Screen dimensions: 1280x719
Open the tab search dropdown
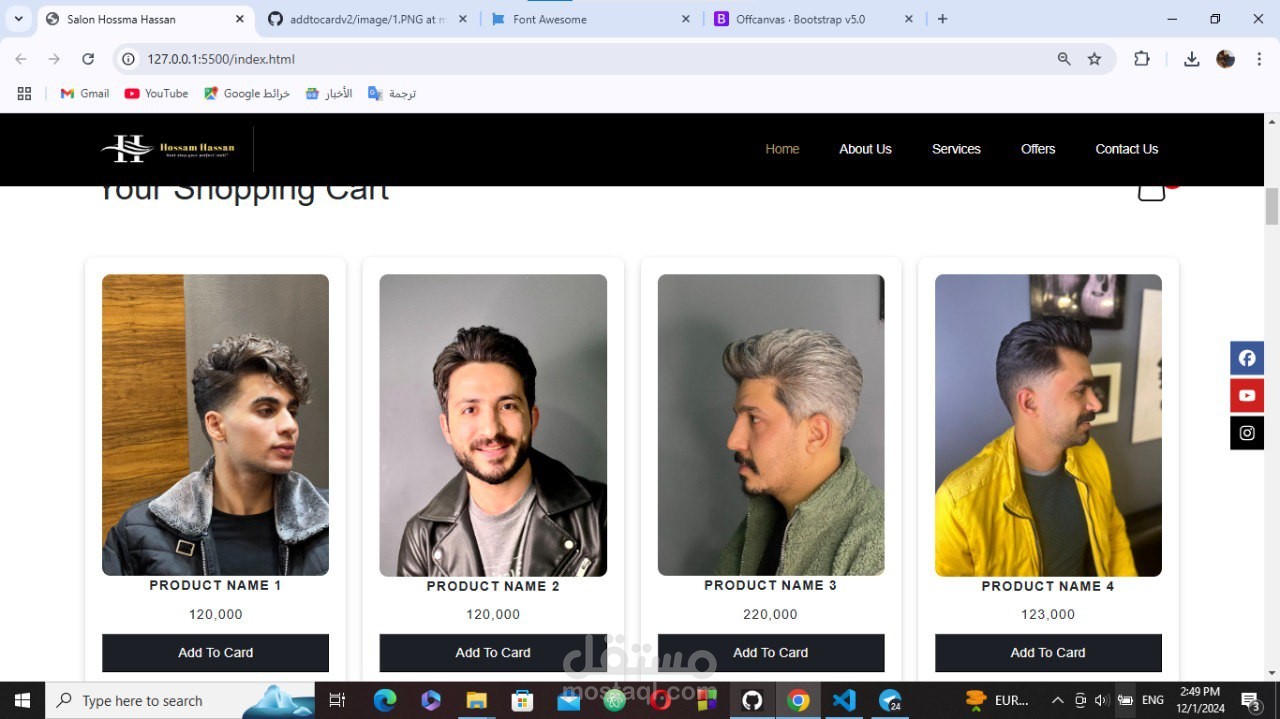pos(18,19)
